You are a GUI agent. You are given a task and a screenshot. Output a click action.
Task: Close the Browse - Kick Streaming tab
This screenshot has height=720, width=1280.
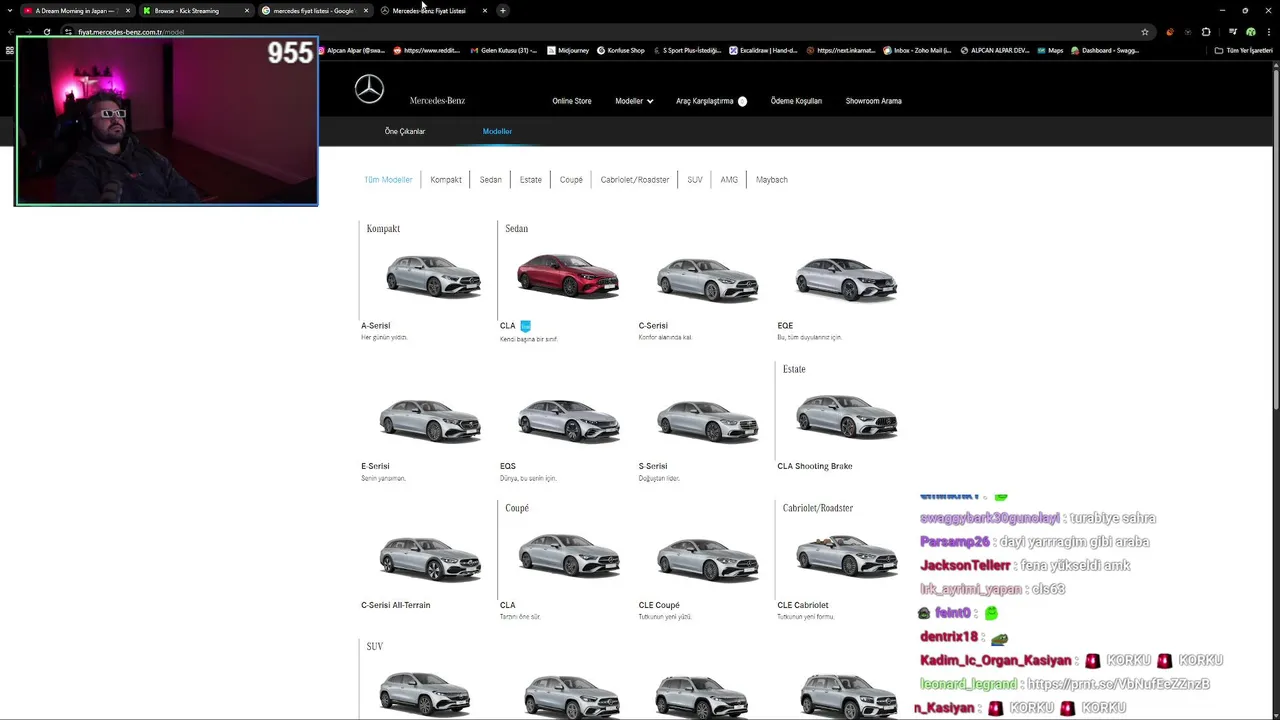click(247, 11)
